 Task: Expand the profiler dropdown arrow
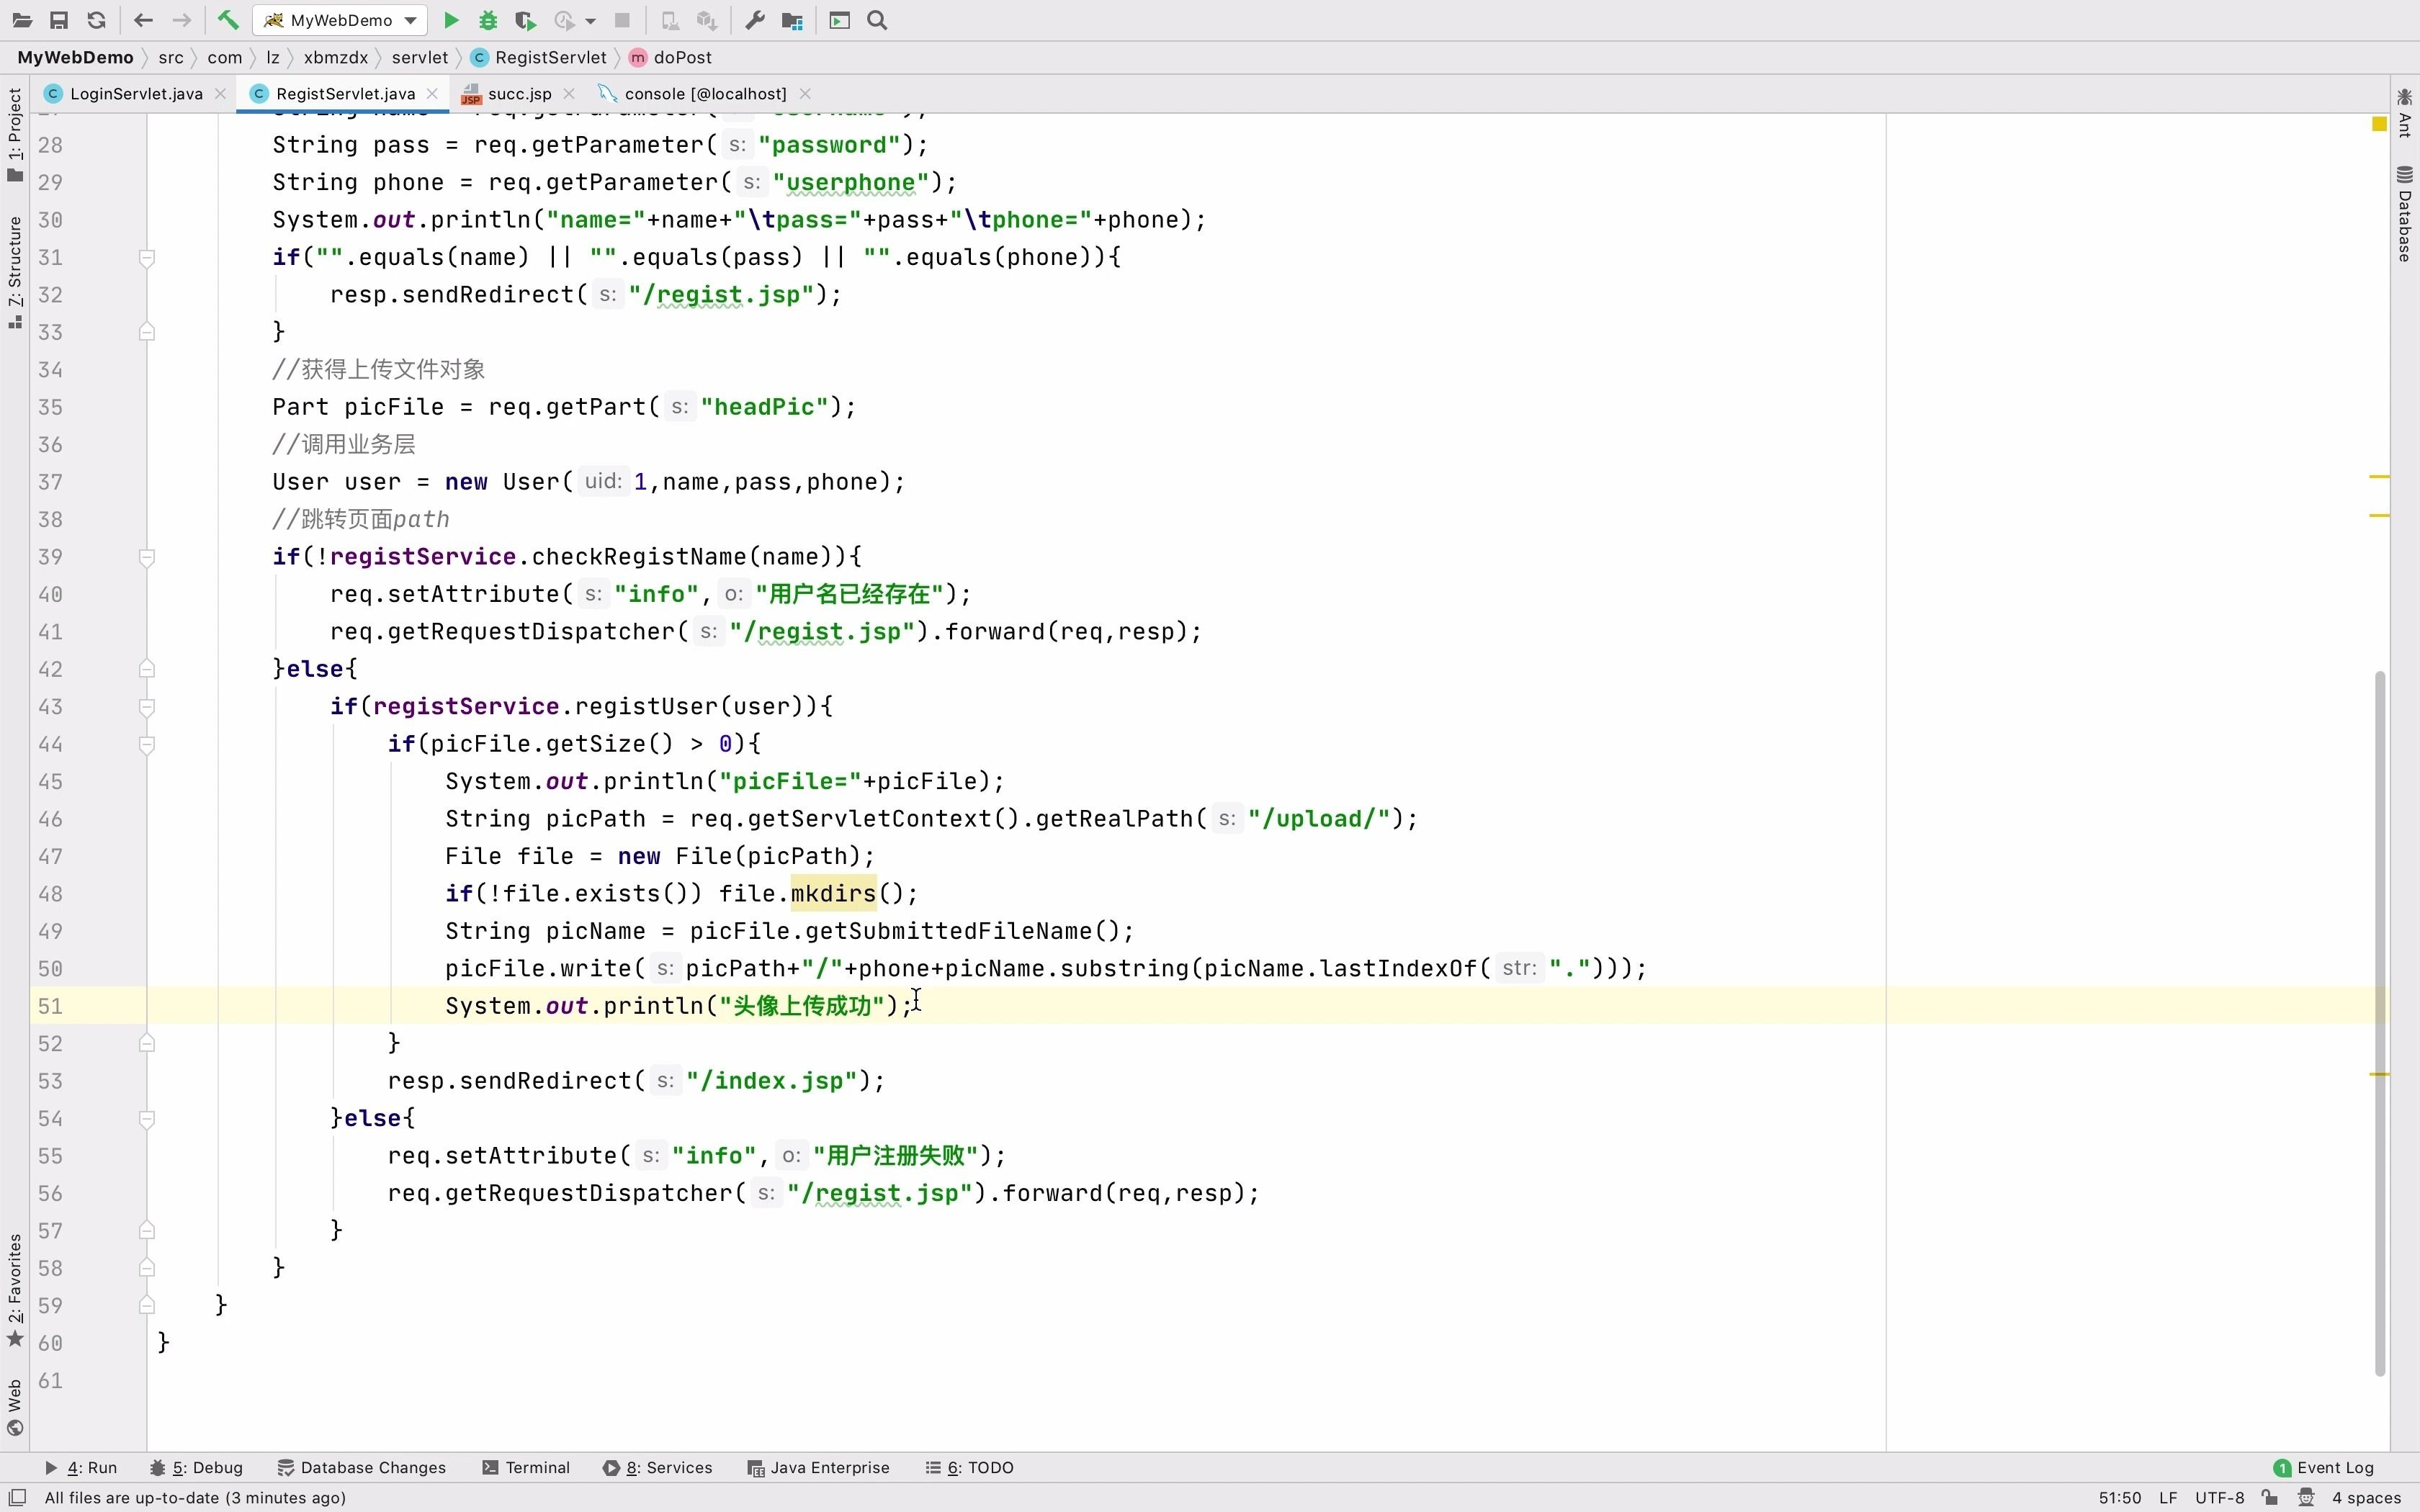tap(590, 20)
